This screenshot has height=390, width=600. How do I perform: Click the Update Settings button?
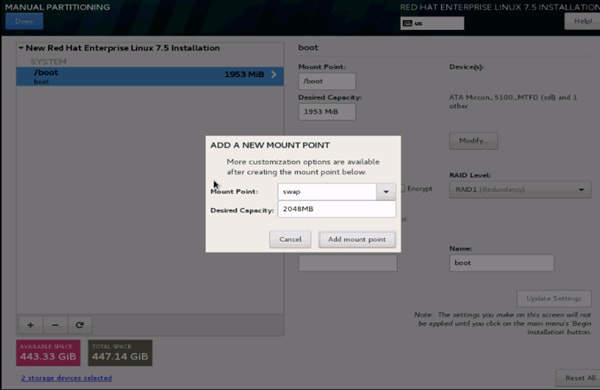tap(554, 299)
